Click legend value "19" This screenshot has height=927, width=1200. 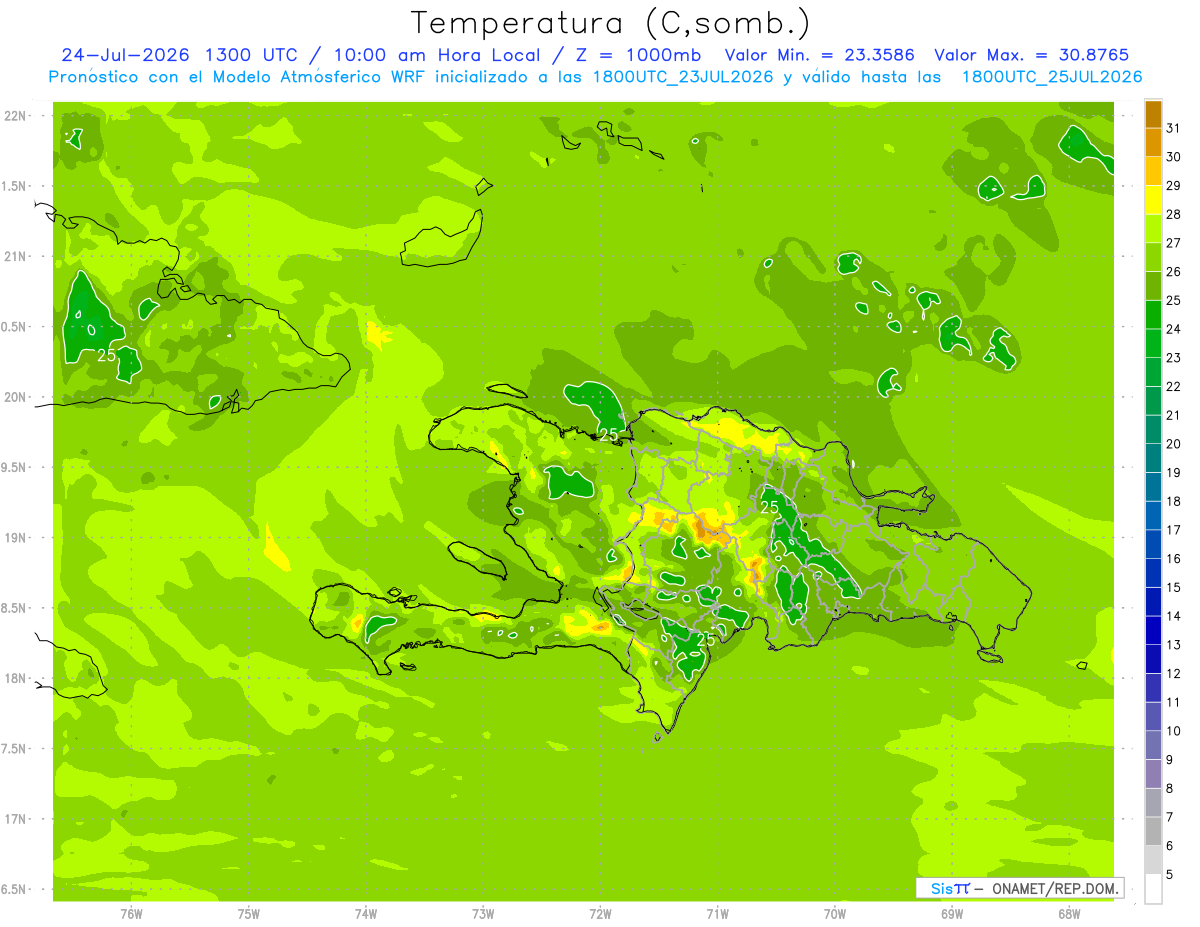(x=1173, y=473)
